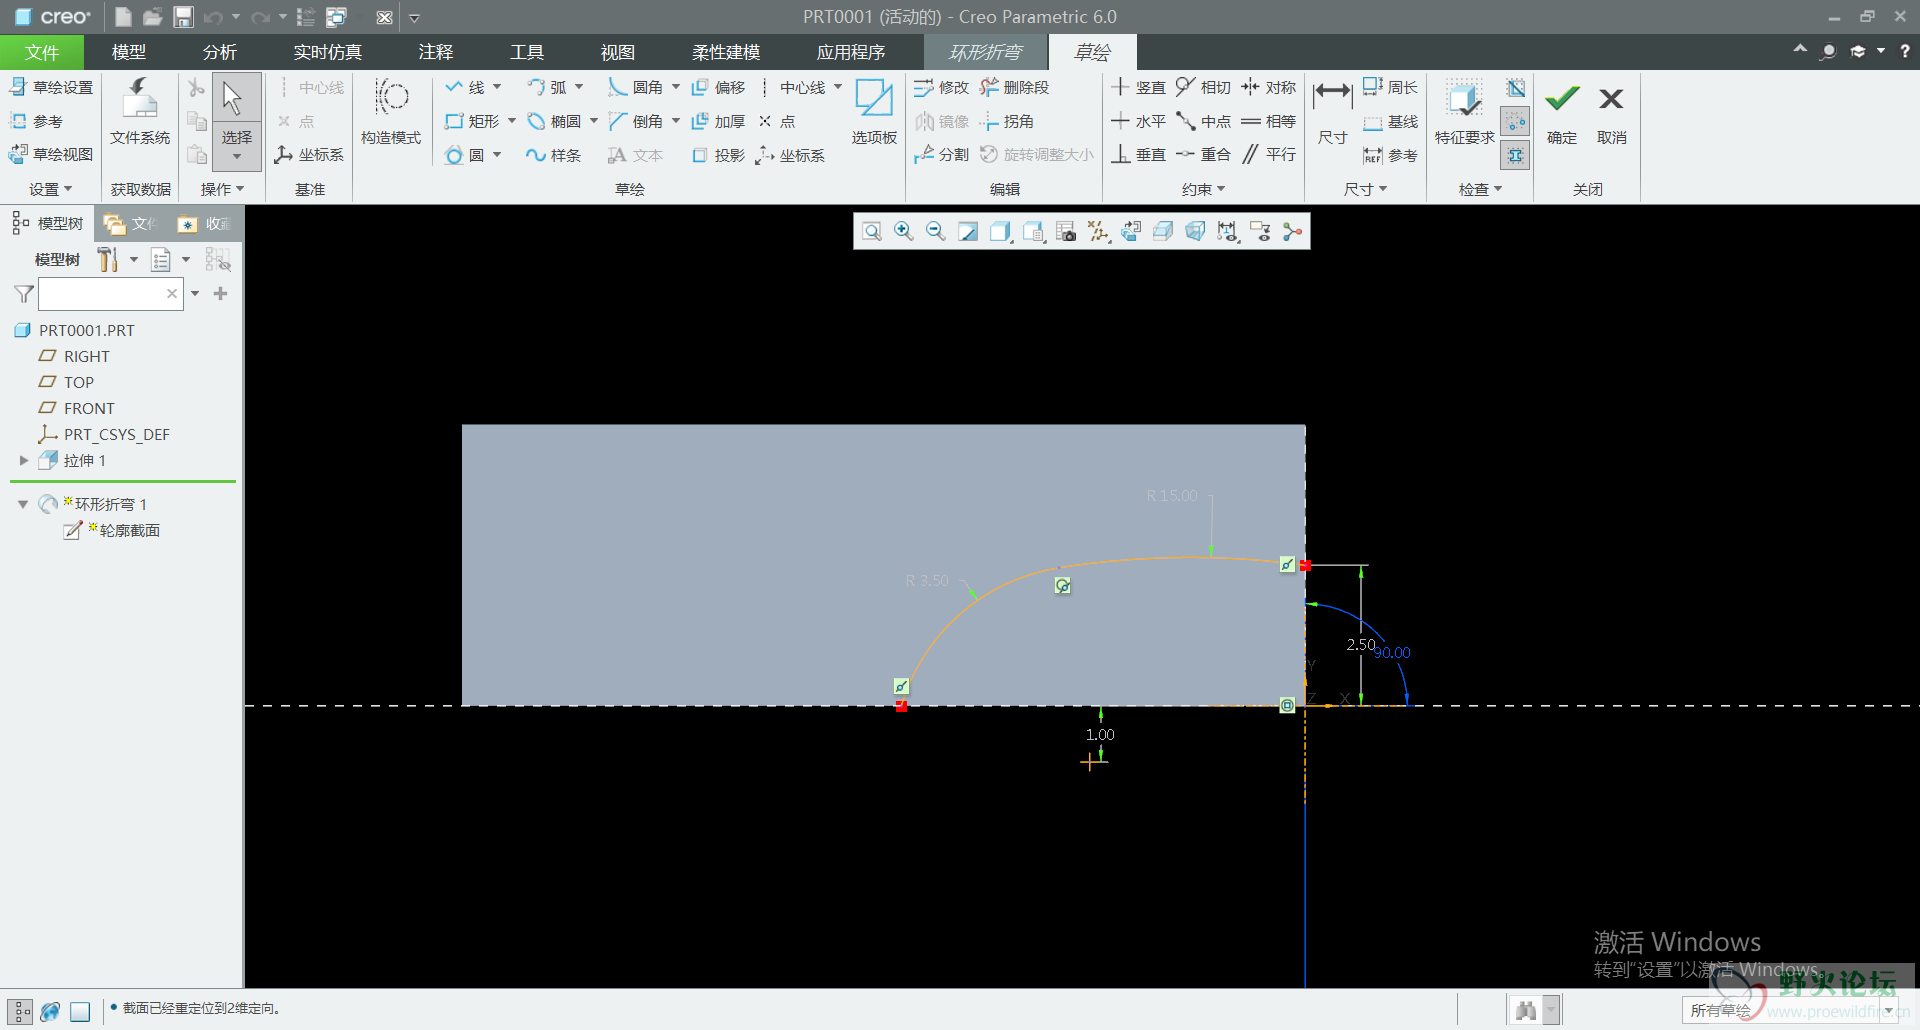Click the 草绘设置 button
The image size is (1920, 1030).
51,88
